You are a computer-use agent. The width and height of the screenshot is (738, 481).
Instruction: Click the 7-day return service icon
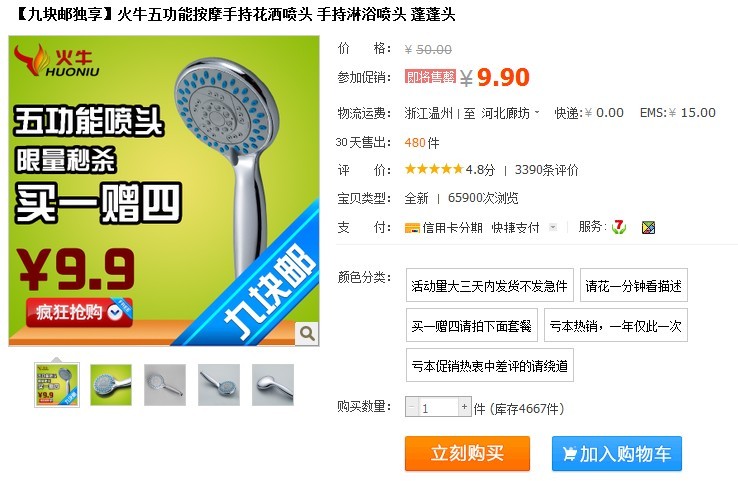tap(618, 227)
